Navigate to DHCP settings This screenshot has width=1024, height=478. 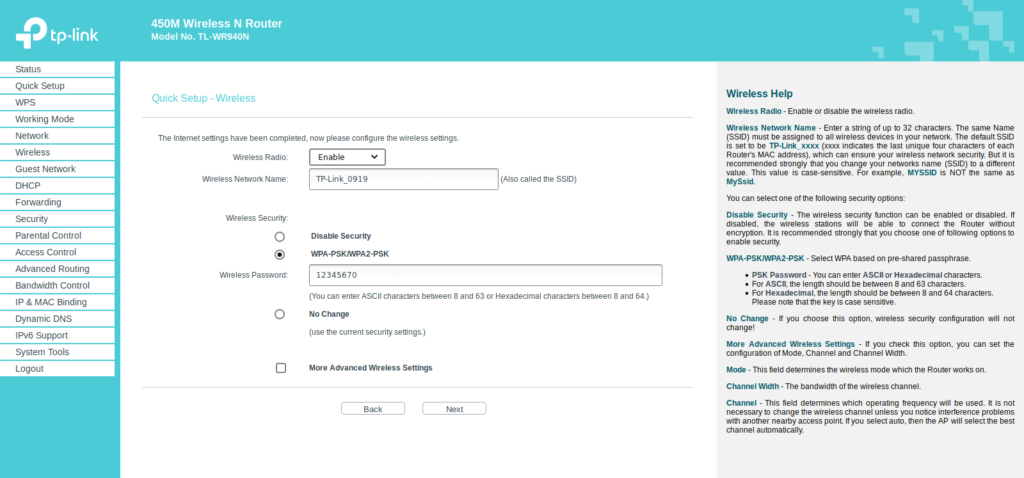click(x=28, y=185)
